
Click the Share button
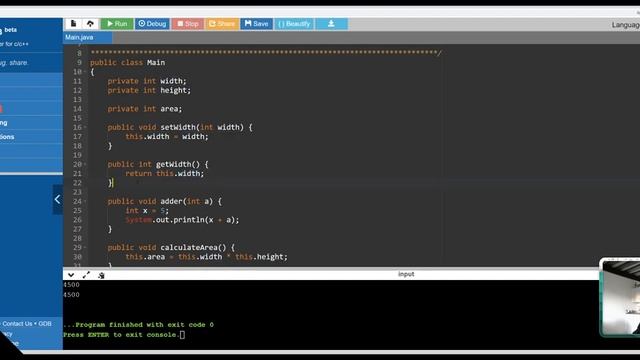click(222, 24)
